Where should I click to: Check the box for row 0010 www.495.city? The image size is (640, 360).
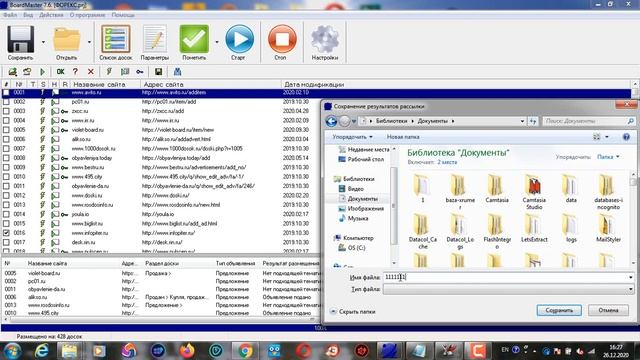6,177
